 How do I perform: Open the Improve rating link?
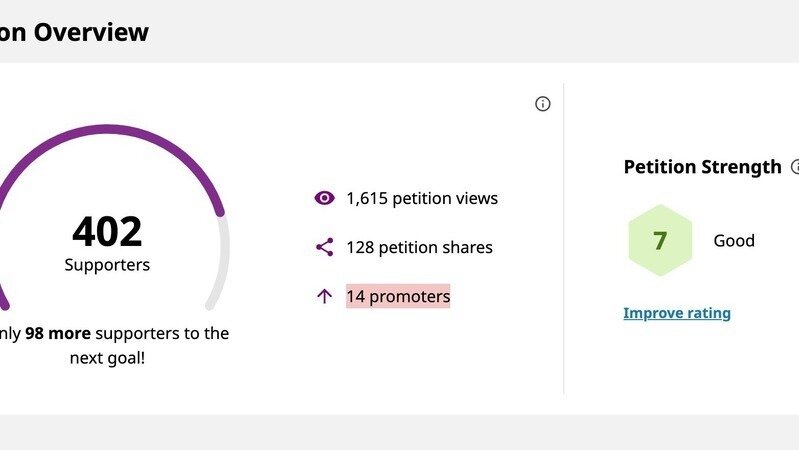pyautogui.click(x=676, y=313)
